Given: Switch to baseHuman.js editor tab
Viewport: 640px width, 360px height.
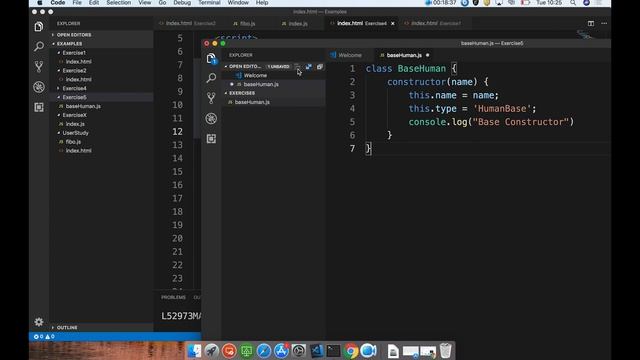Looking at the screenshot, I should [x=404, y=55].
